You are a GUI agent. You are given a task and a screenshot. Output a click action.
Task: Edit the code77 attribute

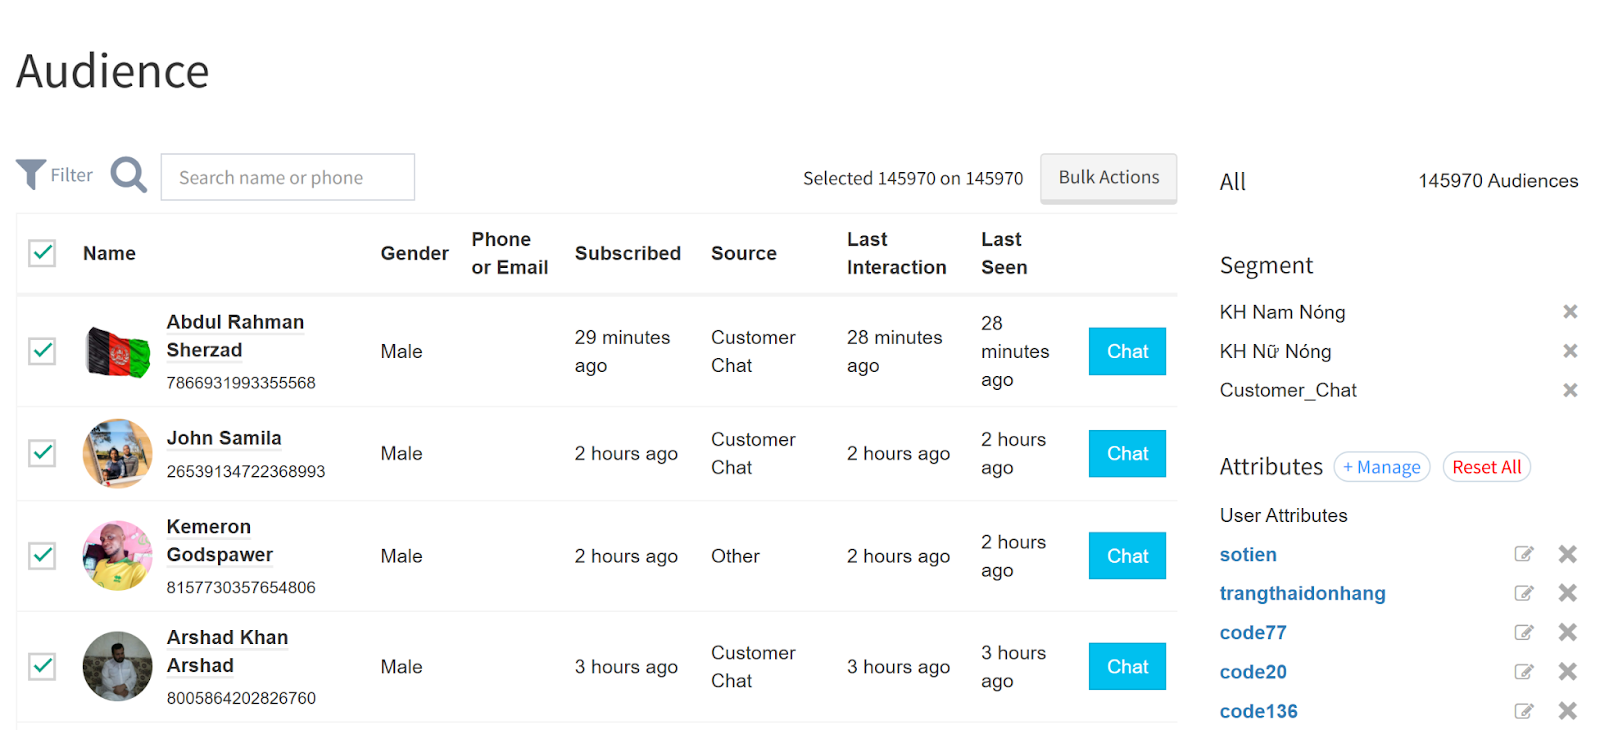click(x=1524, y=632)
